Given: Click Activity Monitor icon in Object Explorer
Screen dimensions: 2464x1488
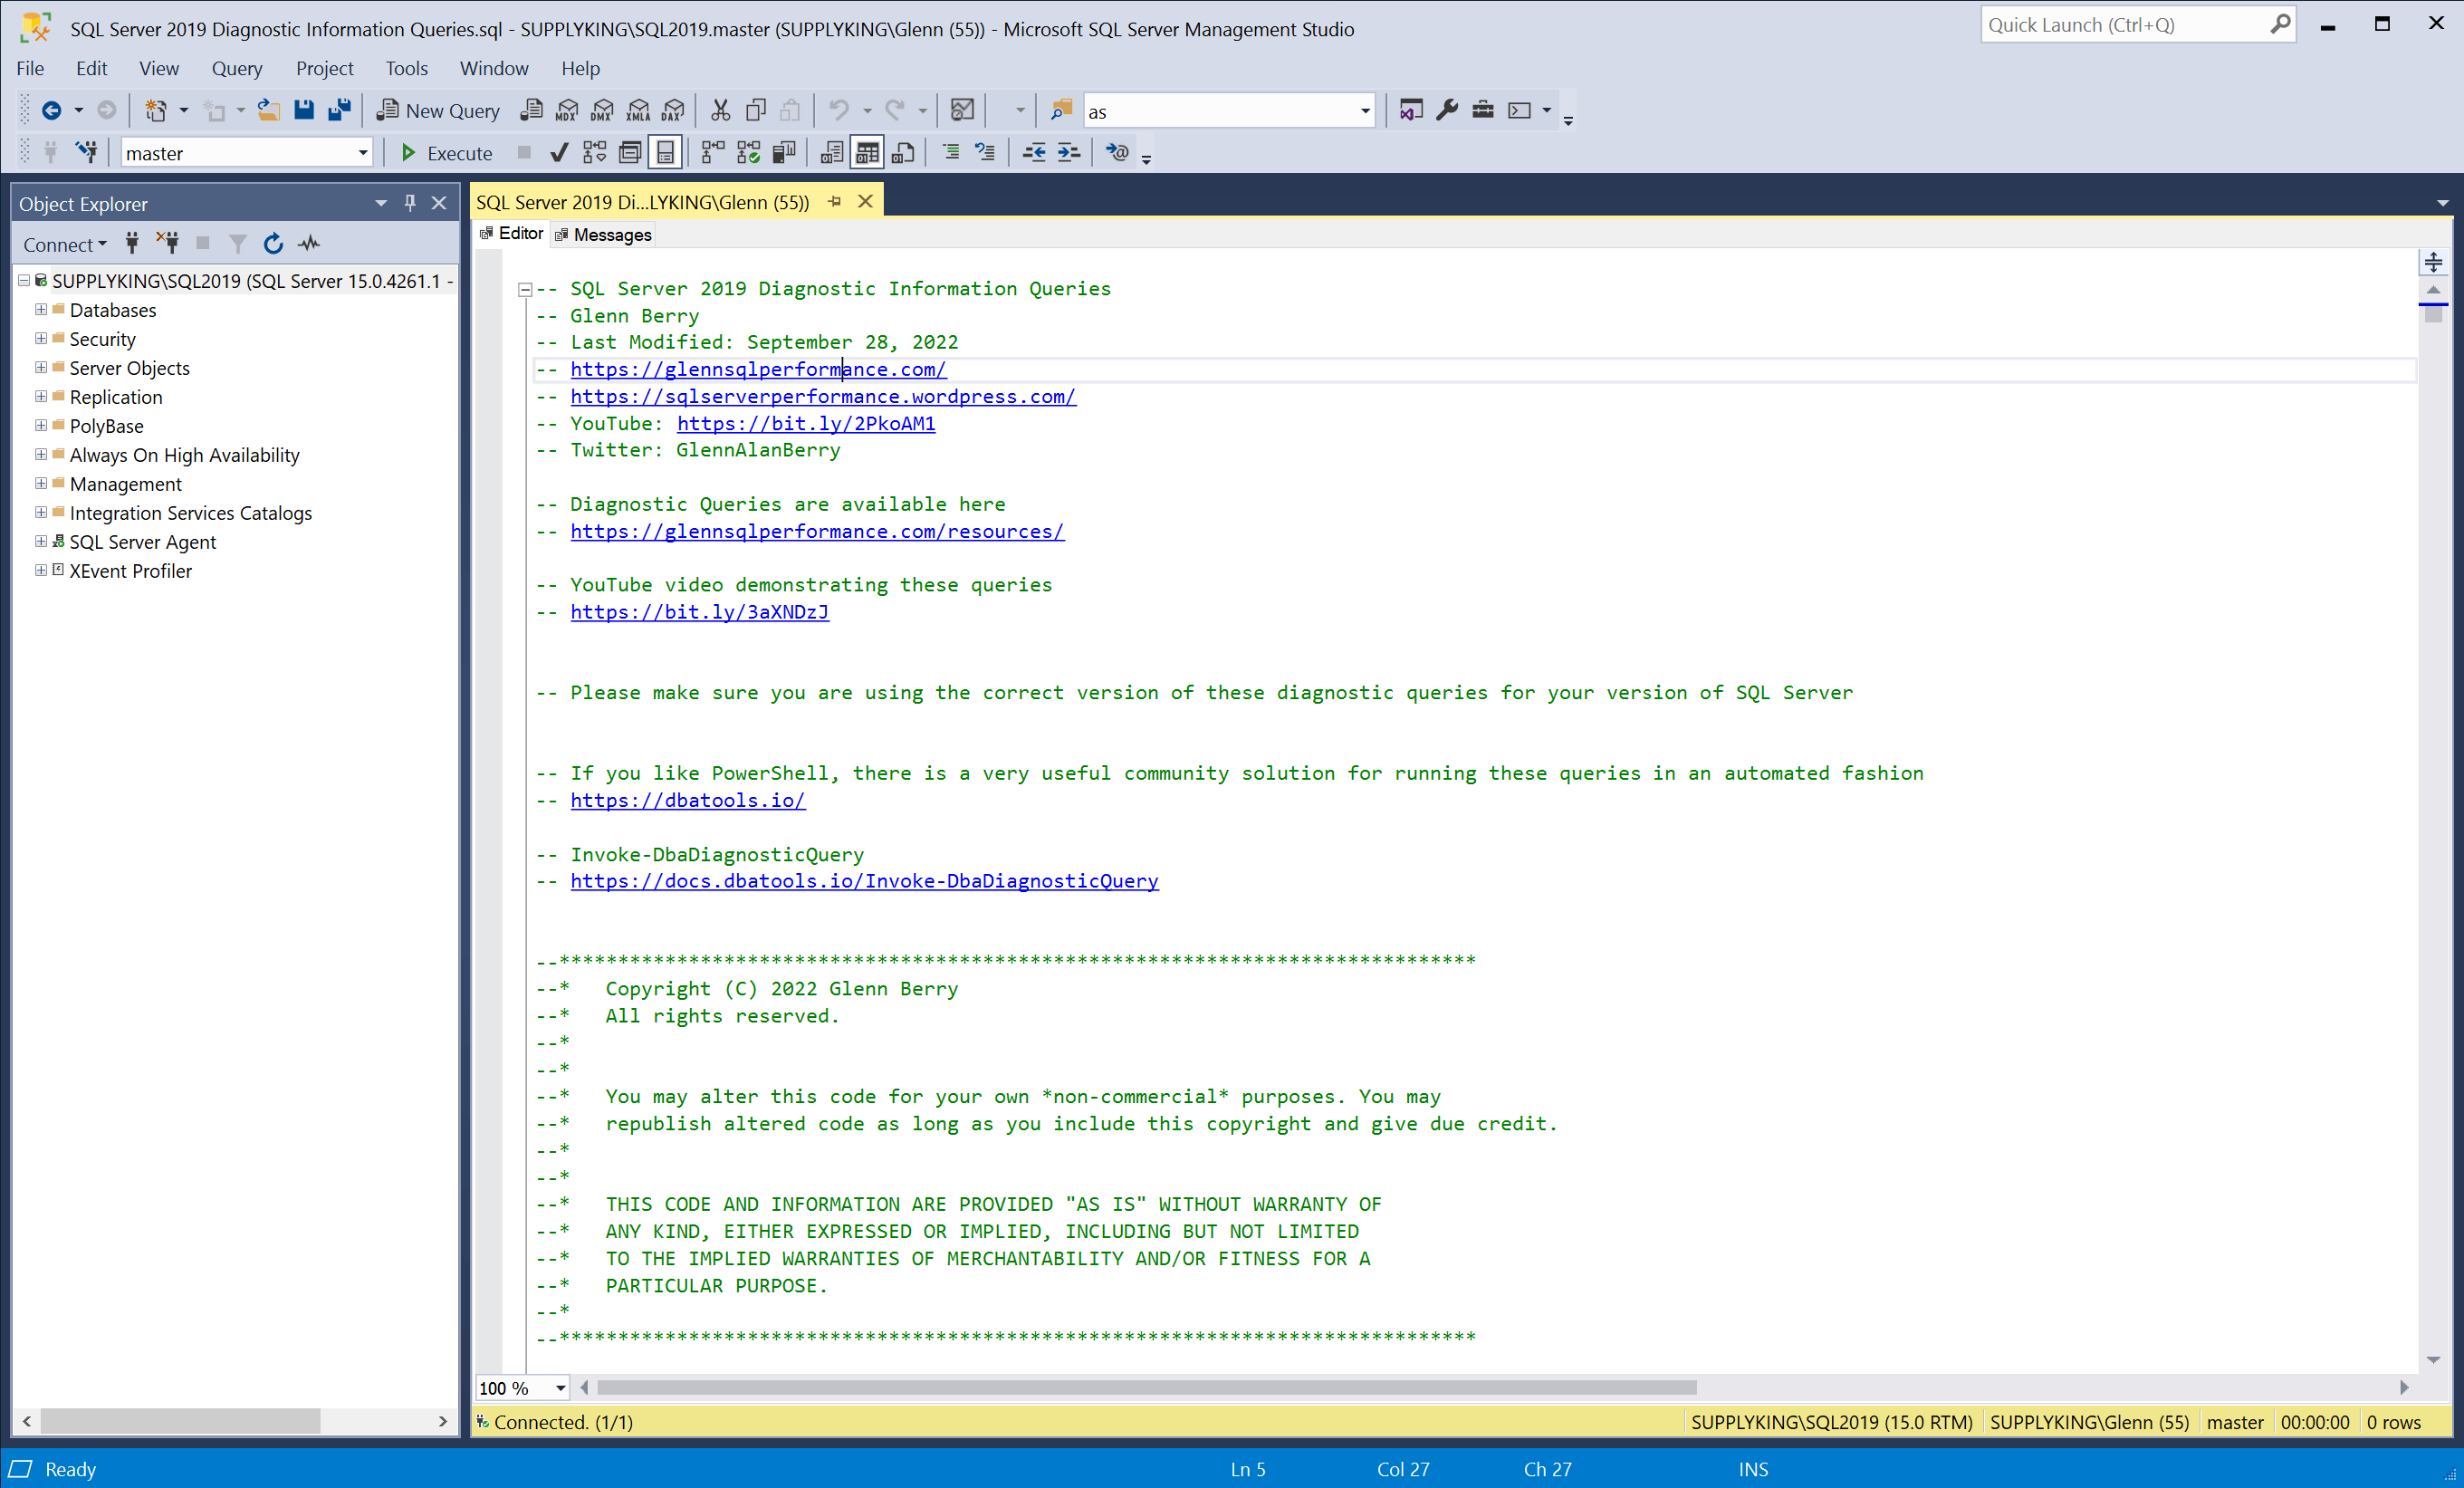Looking at the screenshot, I should click(x=309, y=244).
